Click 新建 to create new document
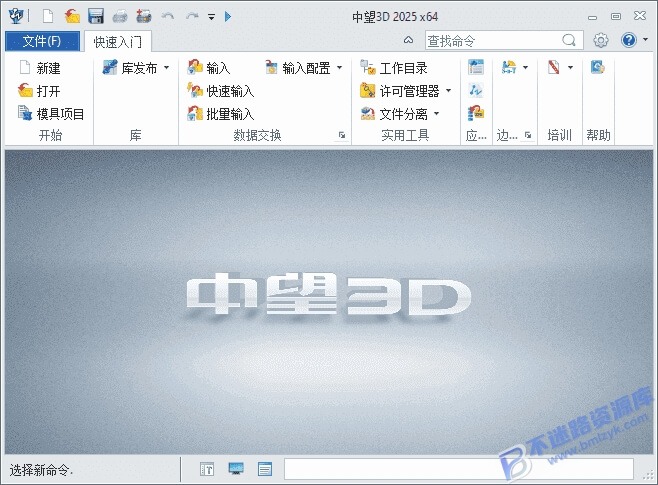Screen dimensions: 658x485 click(40, 68)
